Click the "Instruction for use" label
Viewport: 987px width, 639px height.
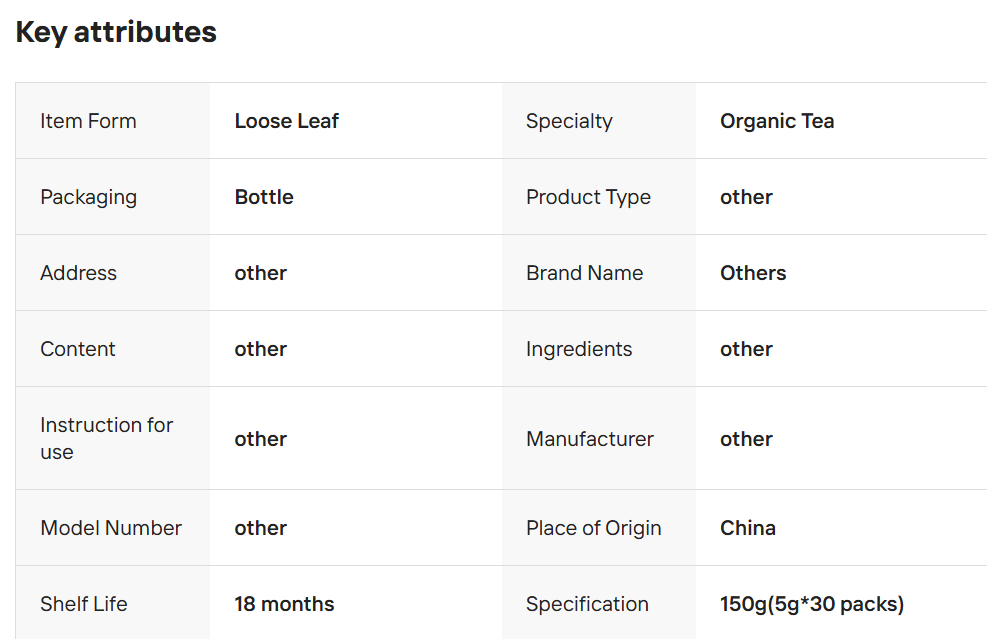point(106,438)
